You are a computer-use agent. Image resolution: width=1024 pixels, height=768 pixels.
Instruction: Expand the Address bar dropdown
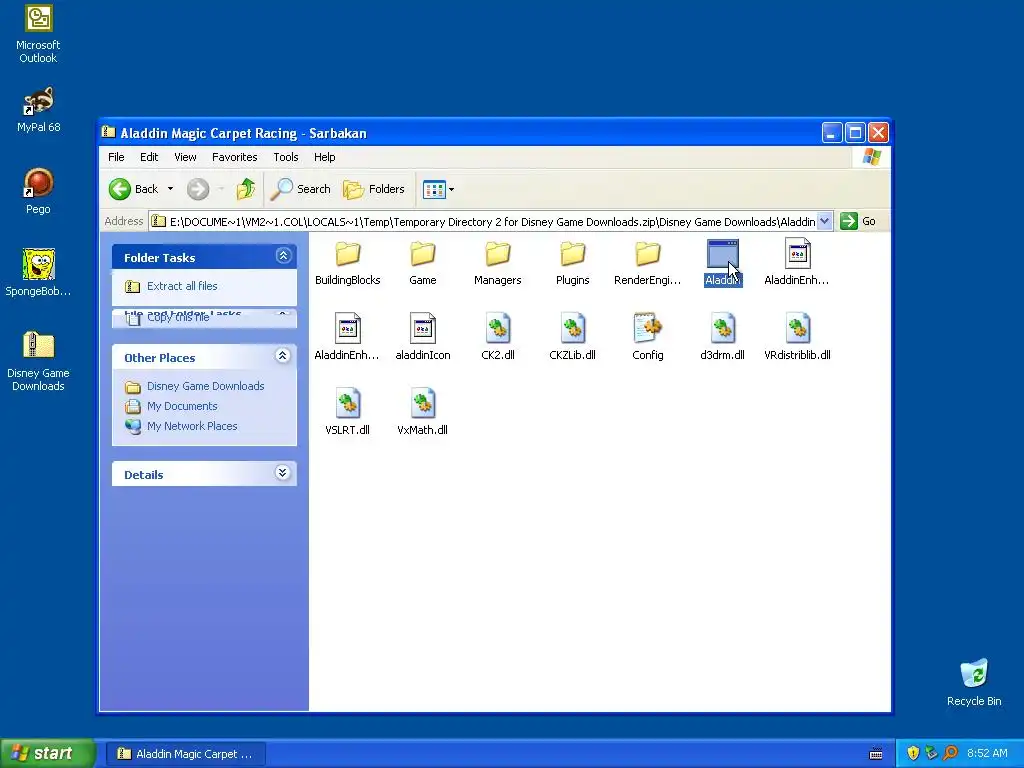click(x=825, y=221)
